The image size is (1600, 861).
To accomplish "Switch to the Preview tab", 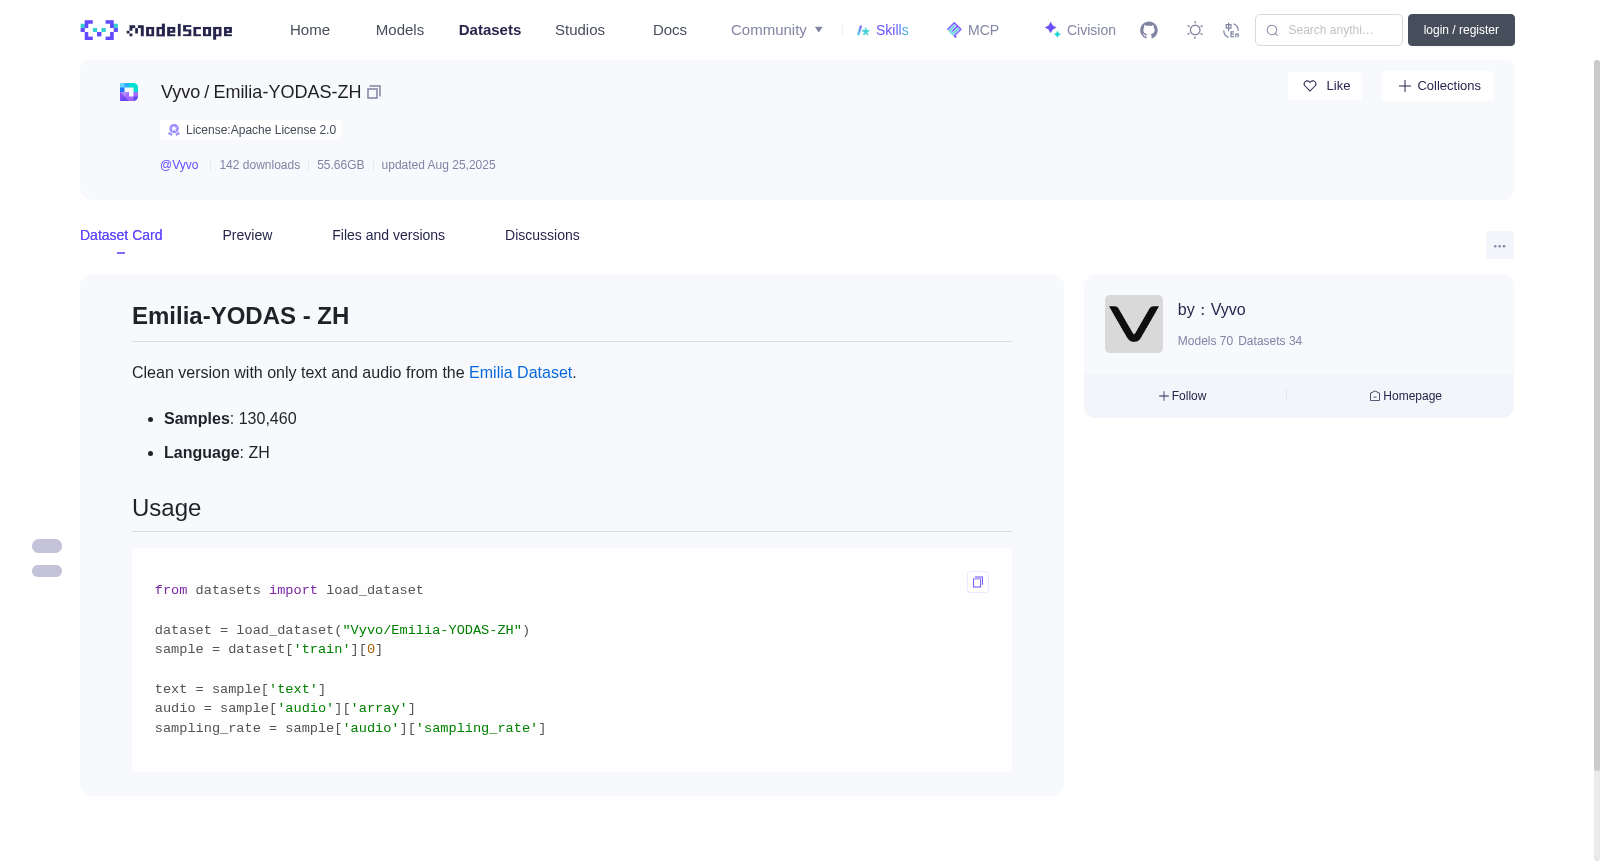I will [x=247, y=235].
